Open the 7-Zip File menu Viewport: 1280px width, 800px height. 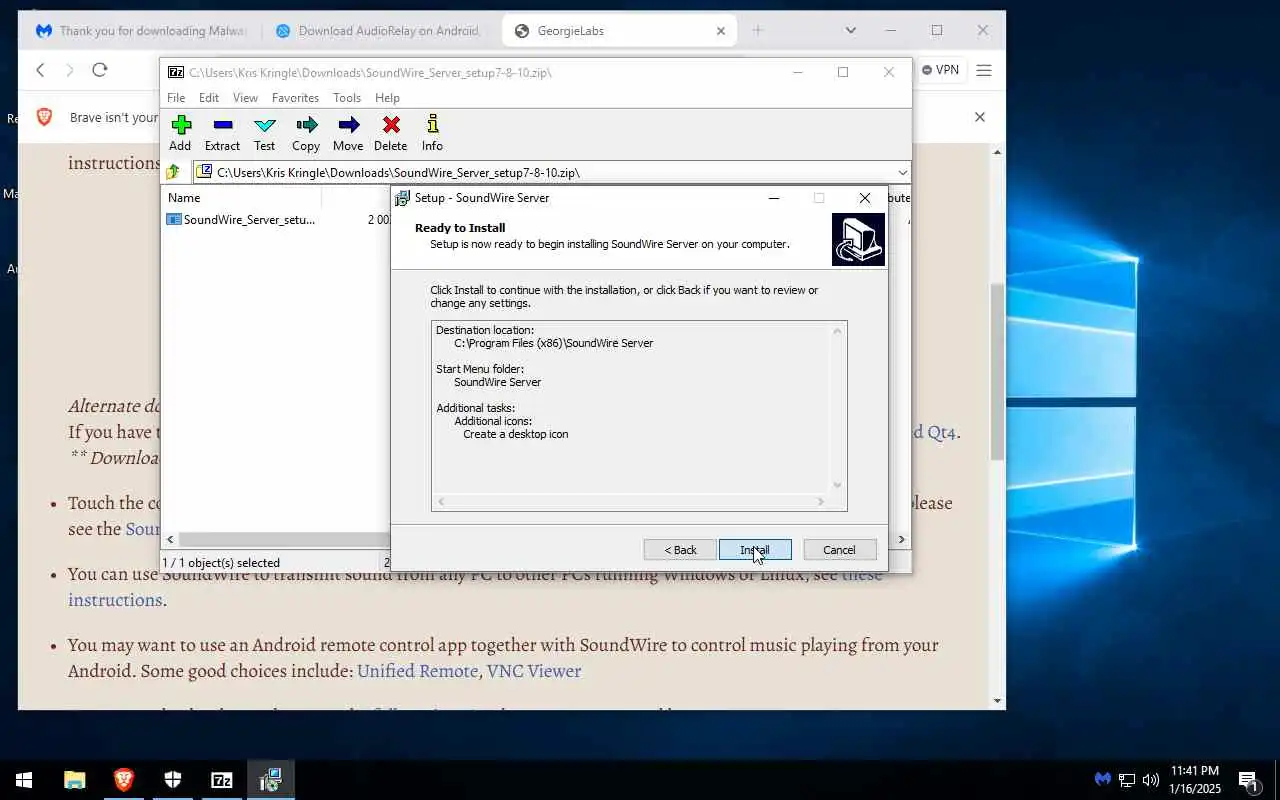tap(176, 98)
